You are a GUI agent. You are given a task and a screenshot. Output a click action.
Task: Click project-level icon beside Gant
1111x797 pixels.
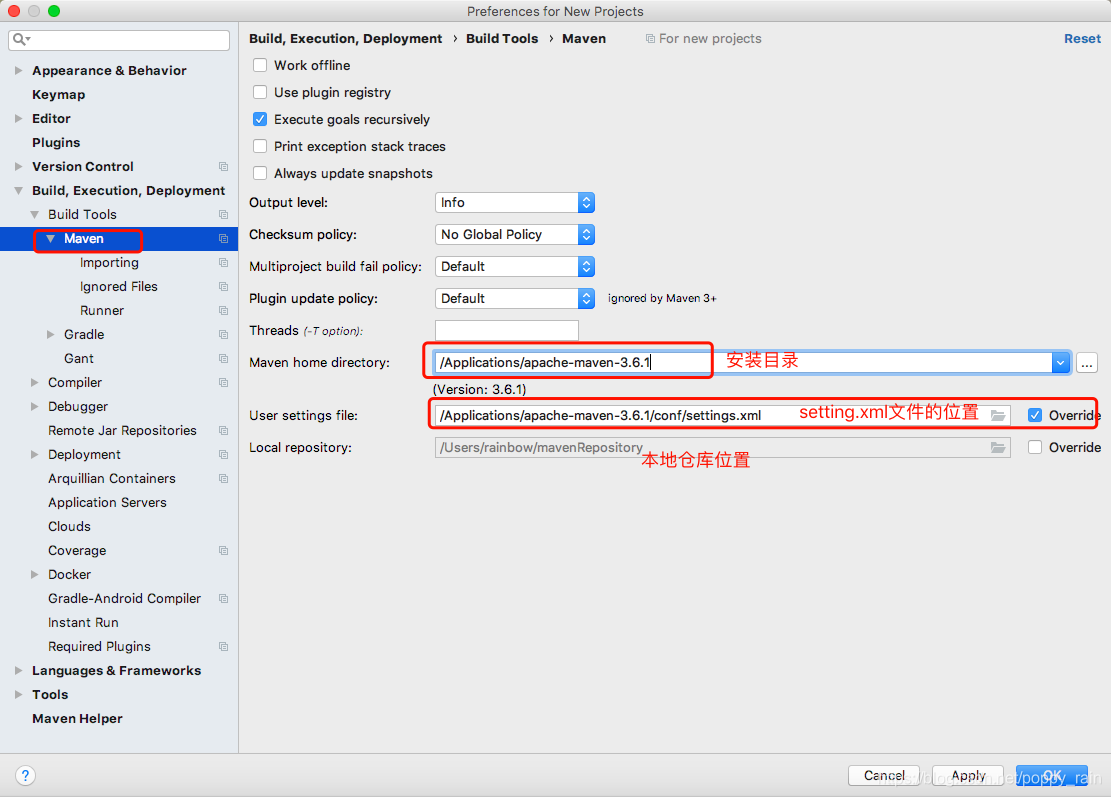223,358
